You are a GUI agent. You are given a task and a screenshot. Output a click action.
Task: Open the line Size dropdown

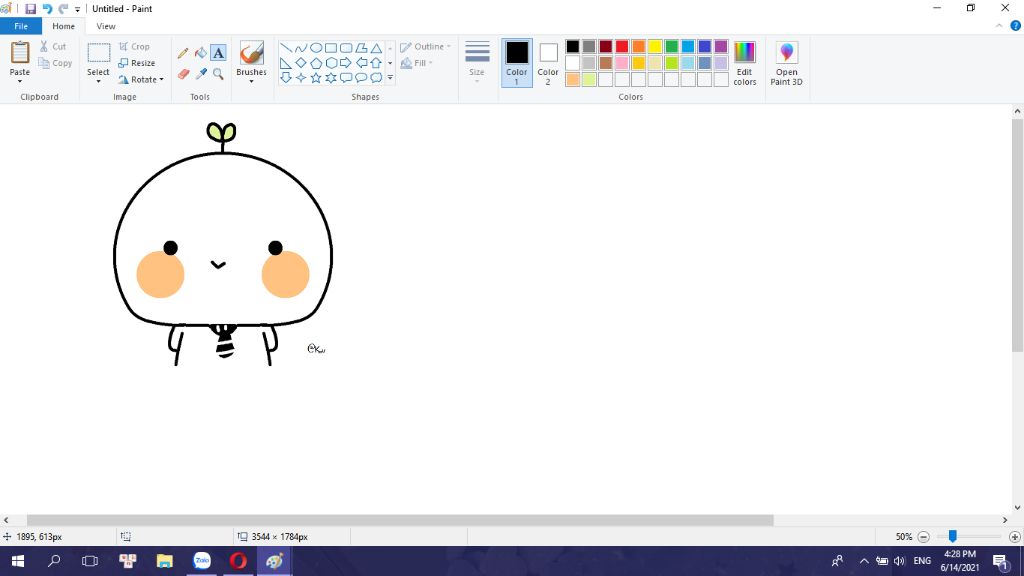click(477, 61)
